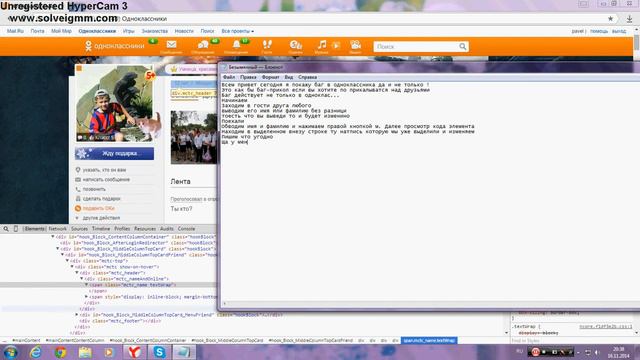Collapse the mctc-top div node

click(x=67, y=261)
